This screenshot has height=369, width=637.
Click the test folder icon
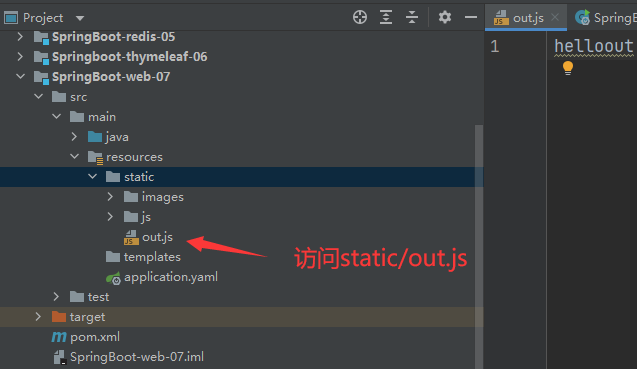tap(77, 297)
